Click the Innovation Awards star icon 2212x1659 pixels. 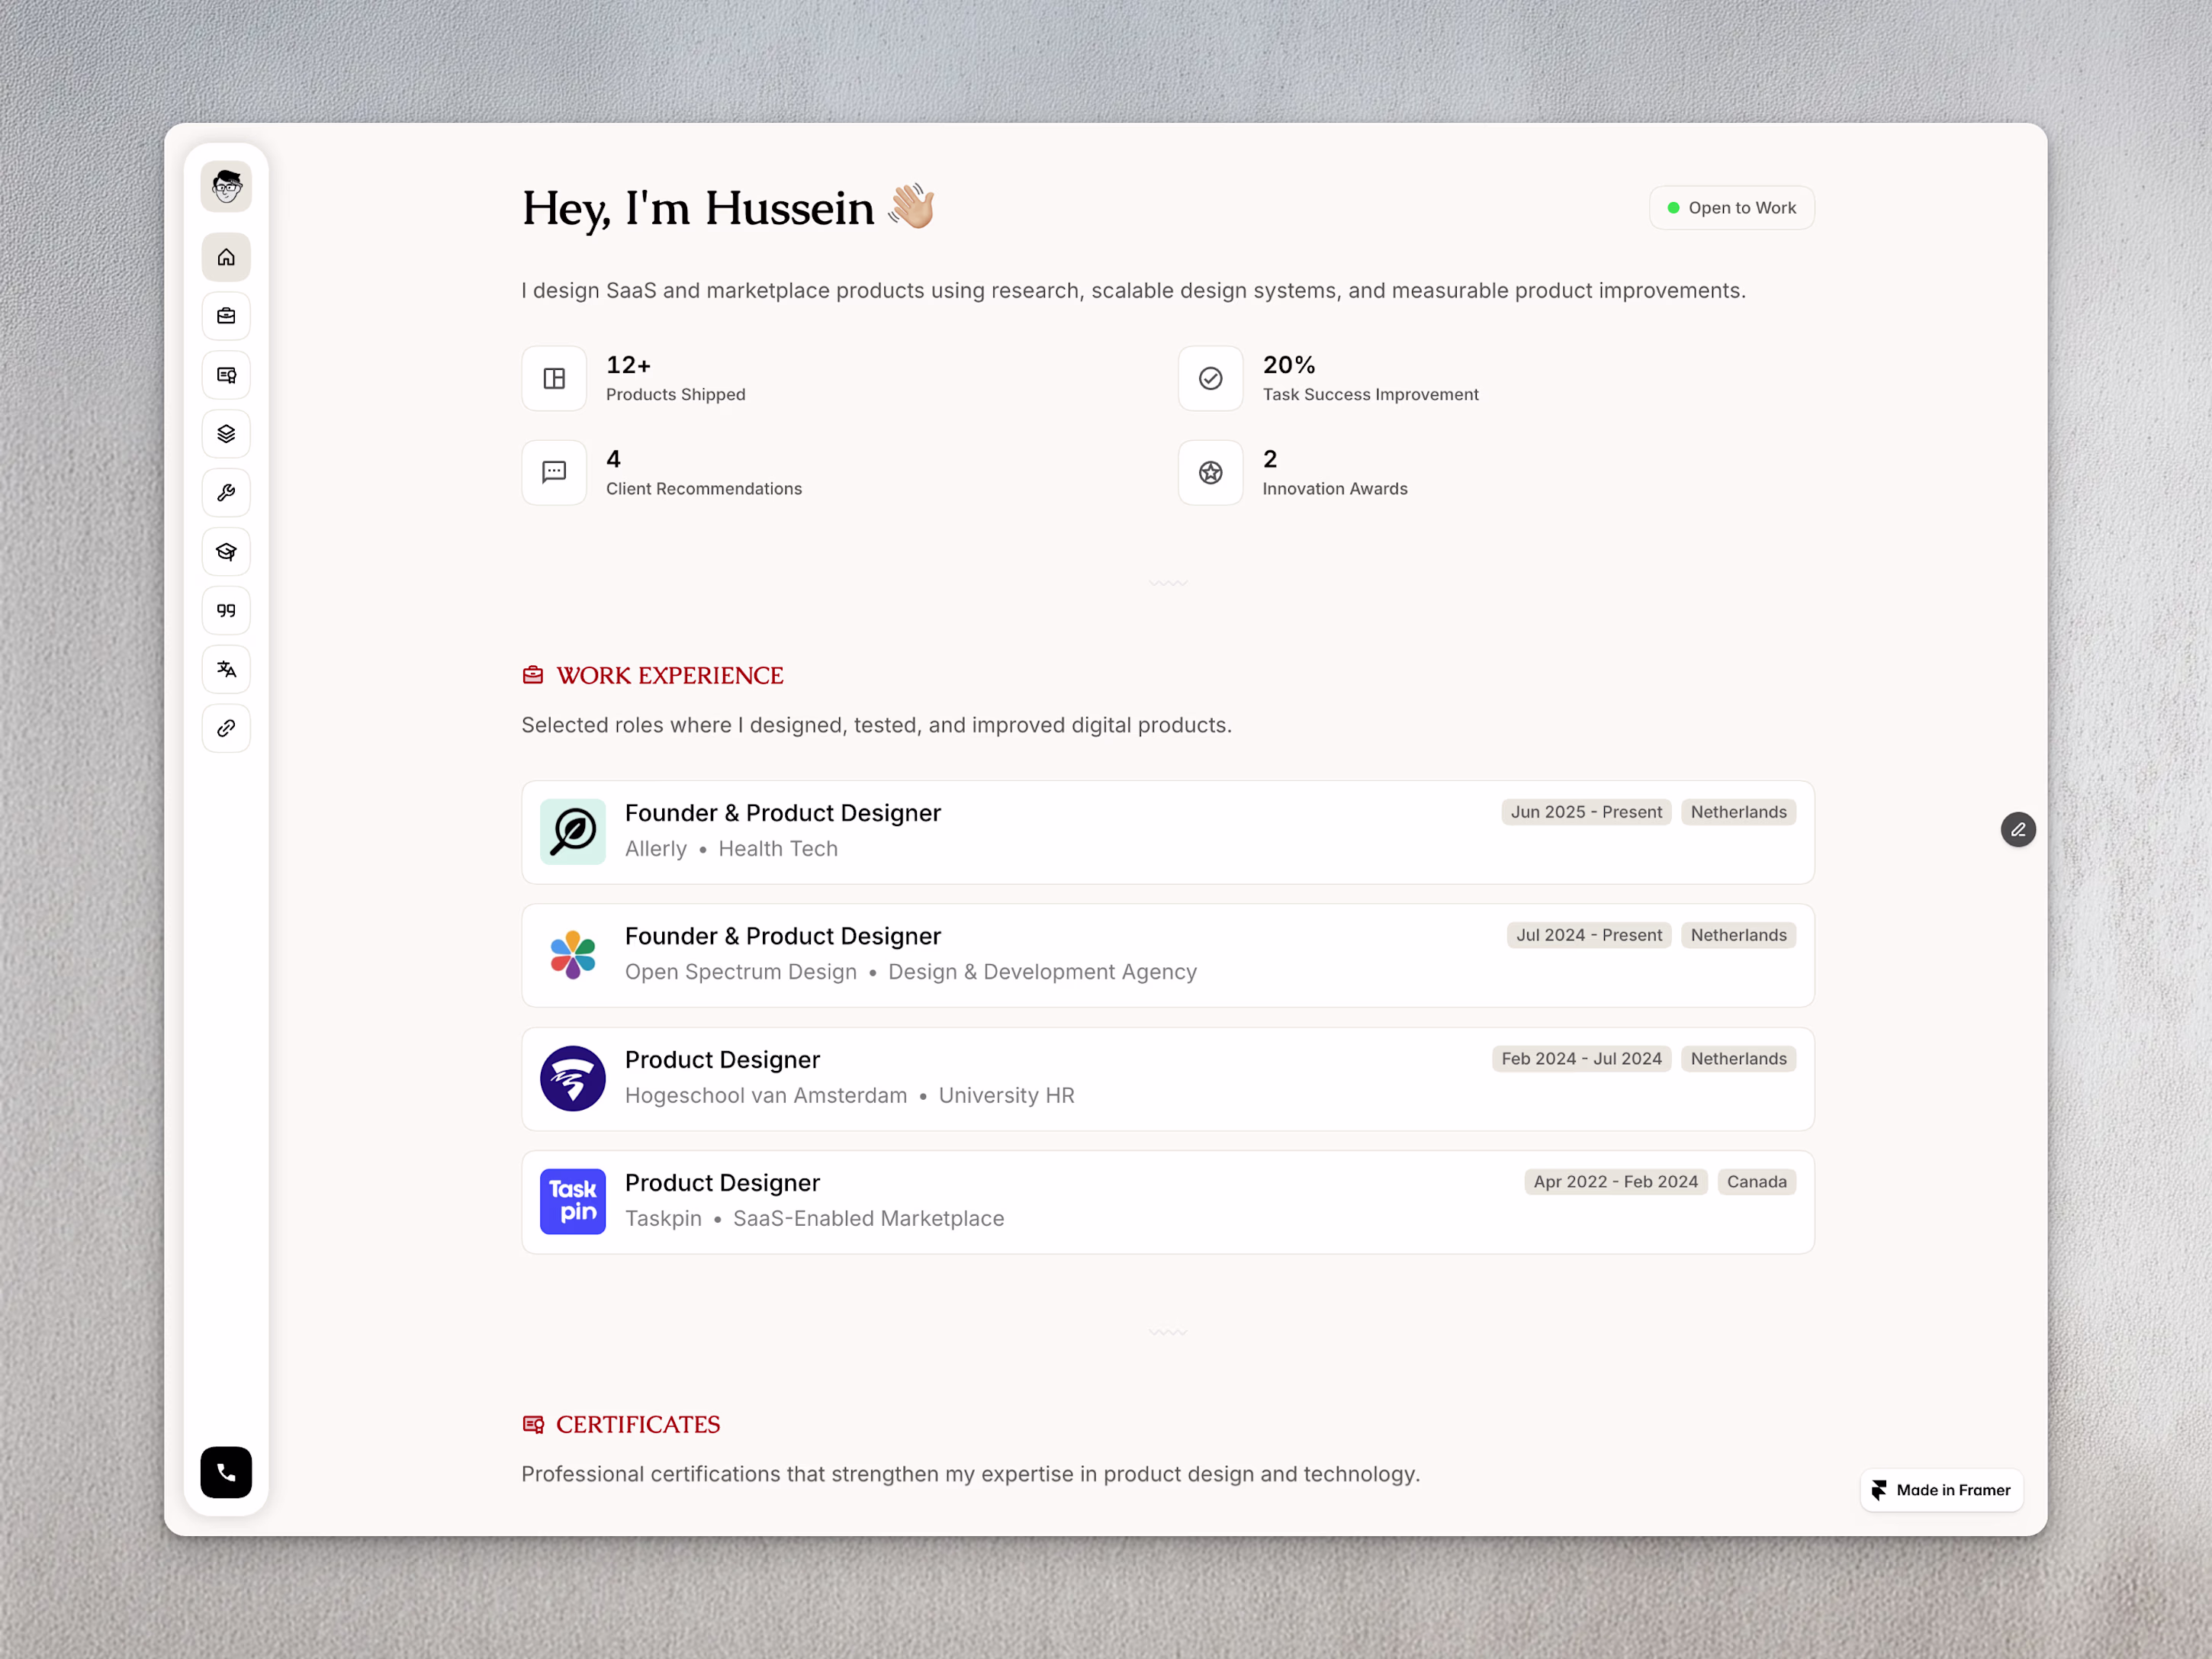pyautogui.click(x=1210, y=473)
